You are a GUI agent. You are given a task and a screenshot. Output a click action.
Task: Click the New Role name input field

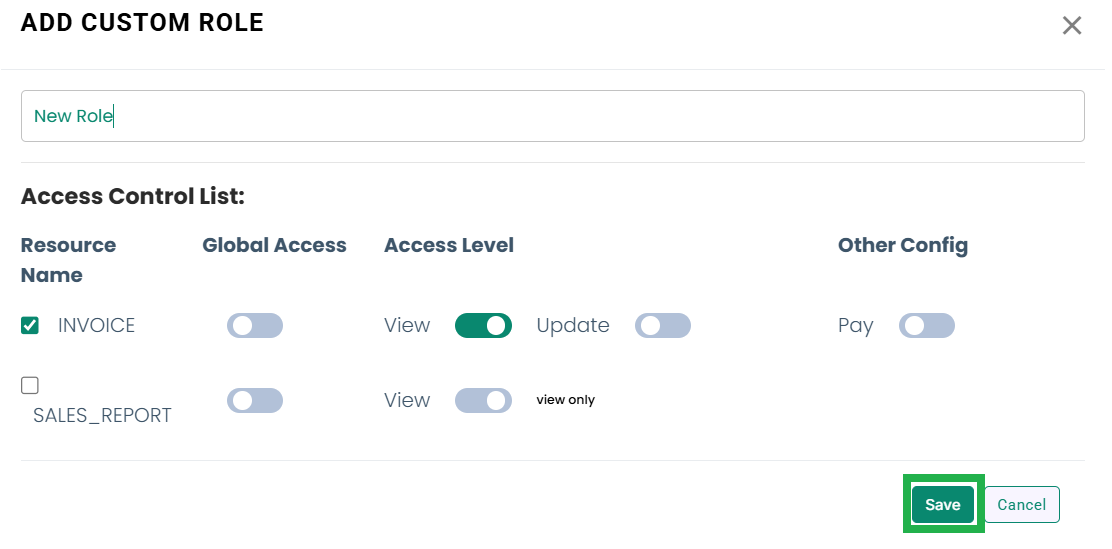click(x=552, y=116)
